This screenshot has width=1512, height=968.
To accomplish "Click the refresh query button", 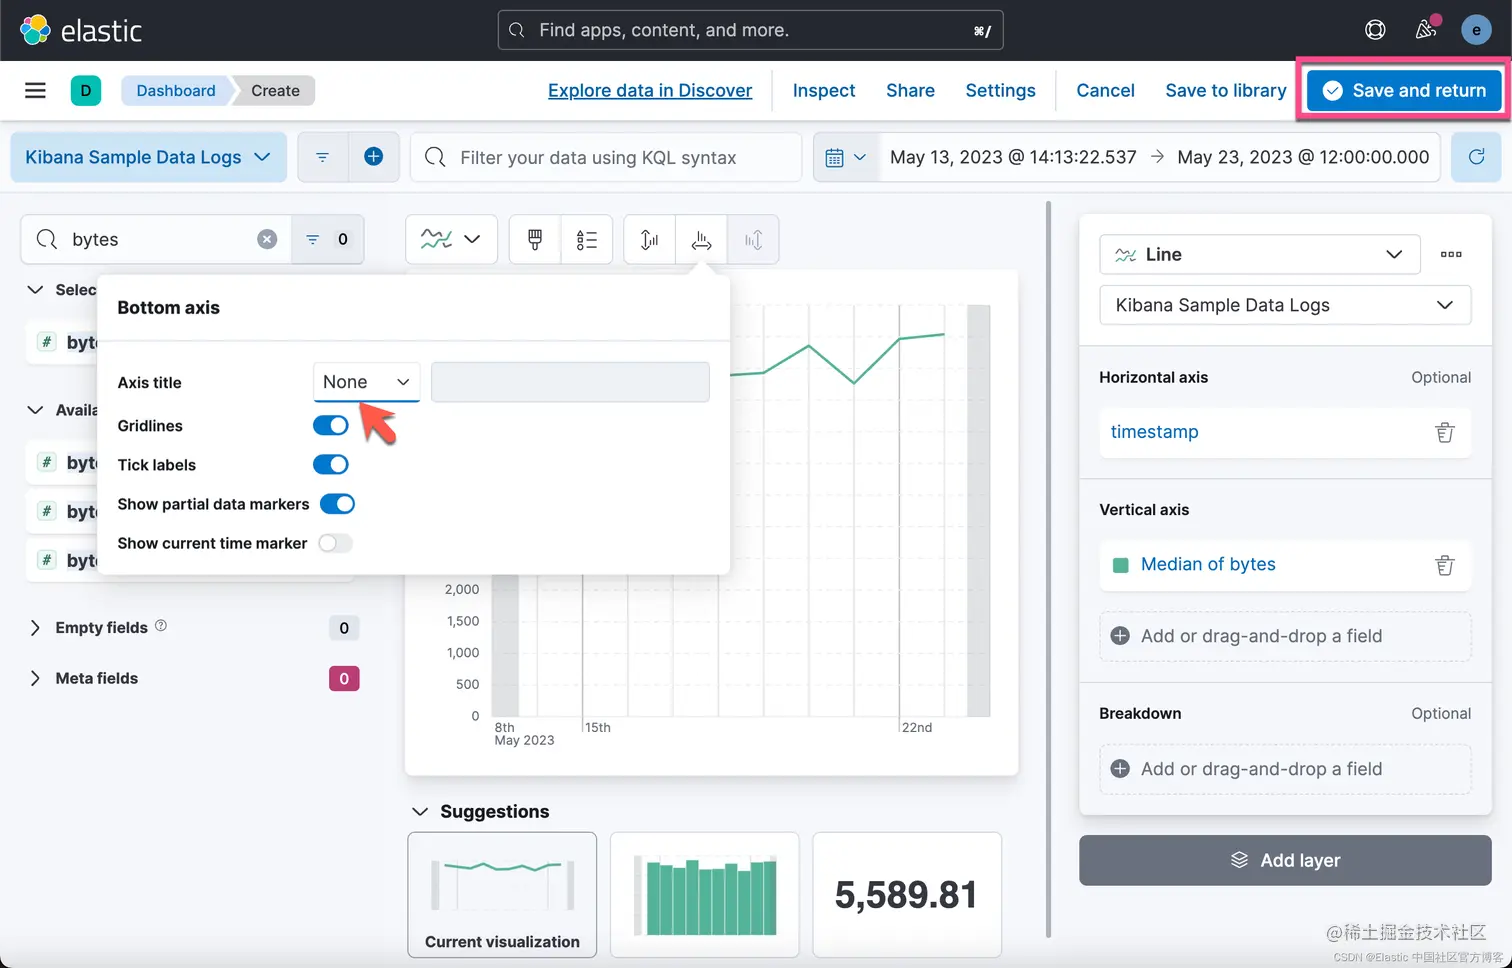I will tap(1476, 157).
